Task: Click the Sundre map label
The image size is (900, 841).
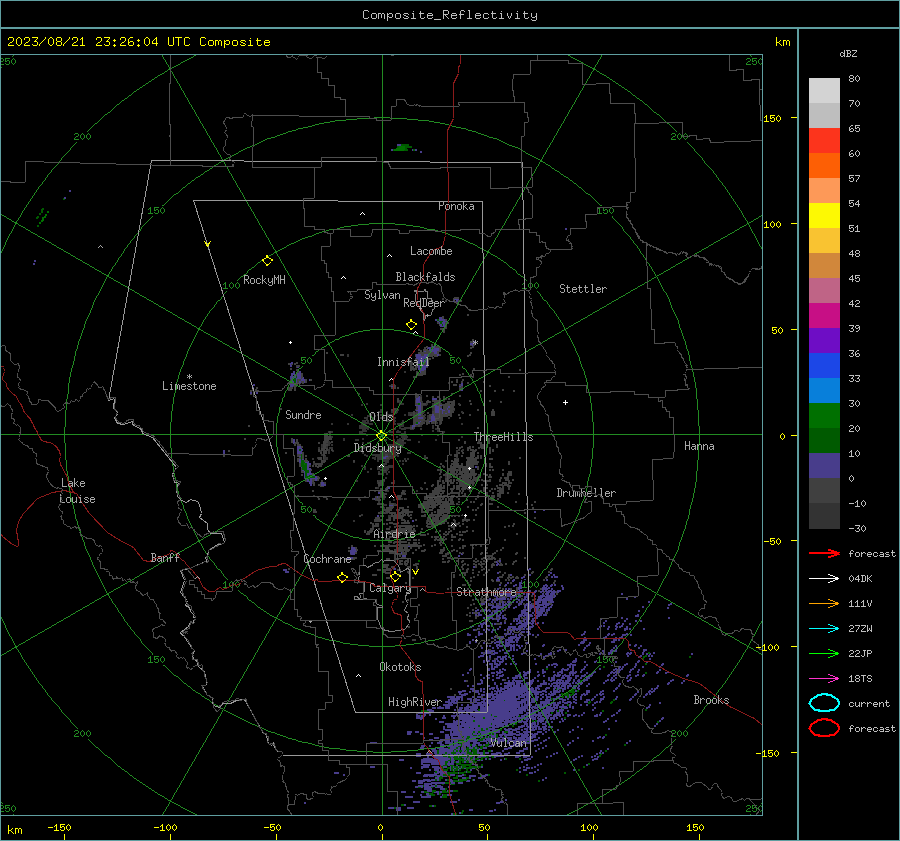Action: point(303,415)
